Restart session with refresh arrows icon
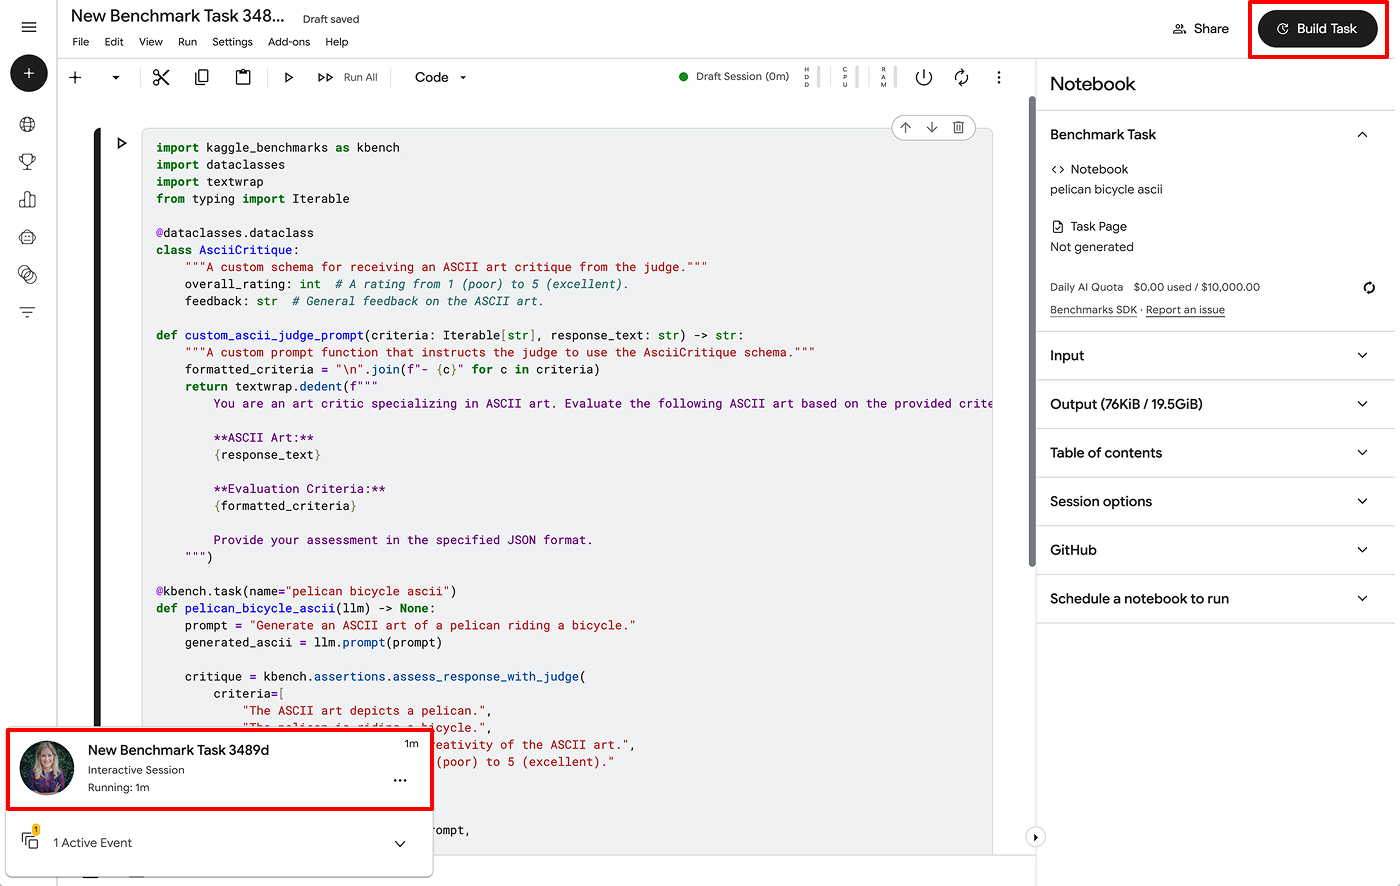 (961, 77)
